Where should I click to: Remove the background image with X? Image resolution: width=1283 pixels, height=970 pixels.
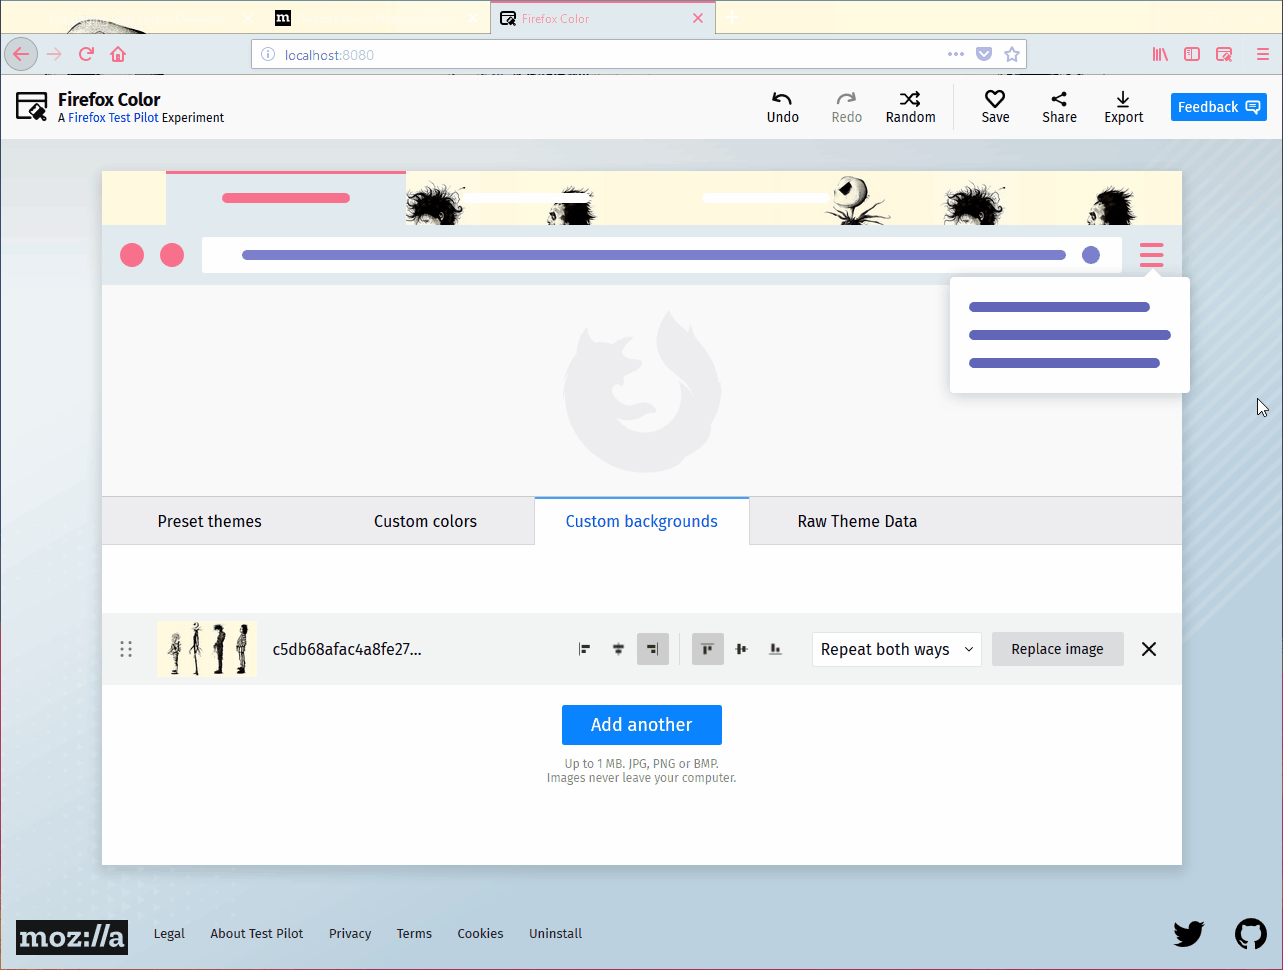point(1149,649)
